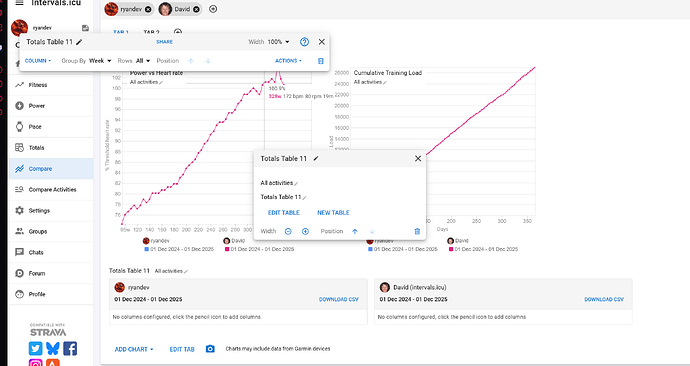690x366 pixels.
Task: Take a screenshot with the camera icon
Action: pos(210,349)
